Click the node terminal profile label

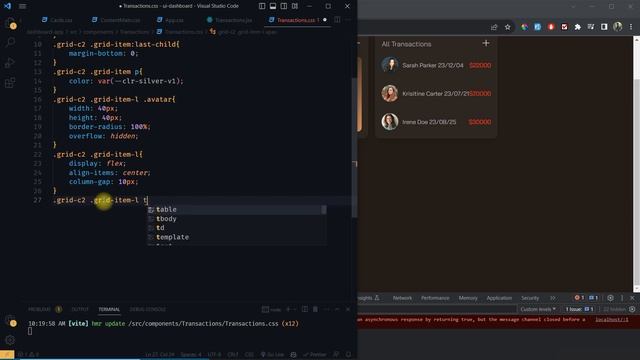(271, 309)
